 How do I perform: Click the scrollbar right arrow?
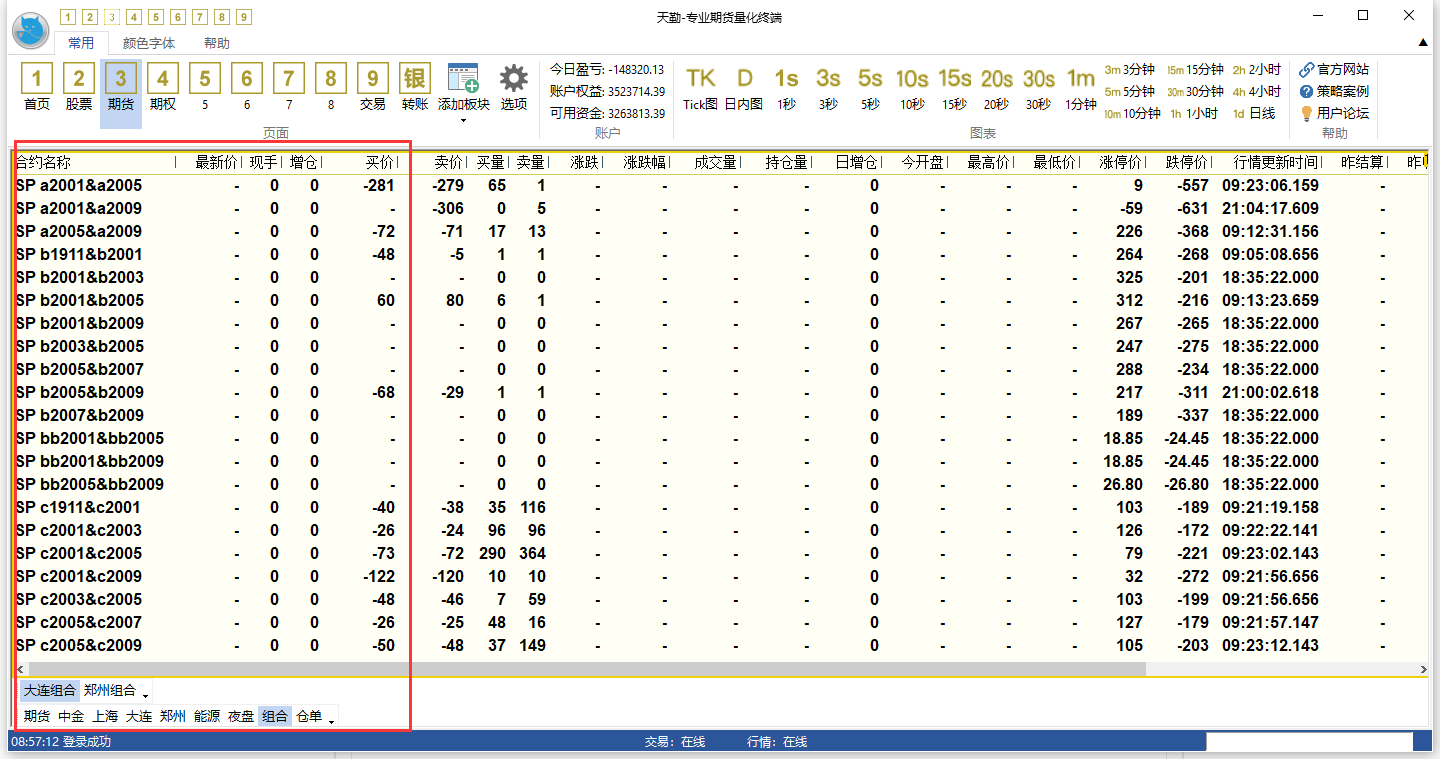pyautogui.click(x=1423, y=669)
